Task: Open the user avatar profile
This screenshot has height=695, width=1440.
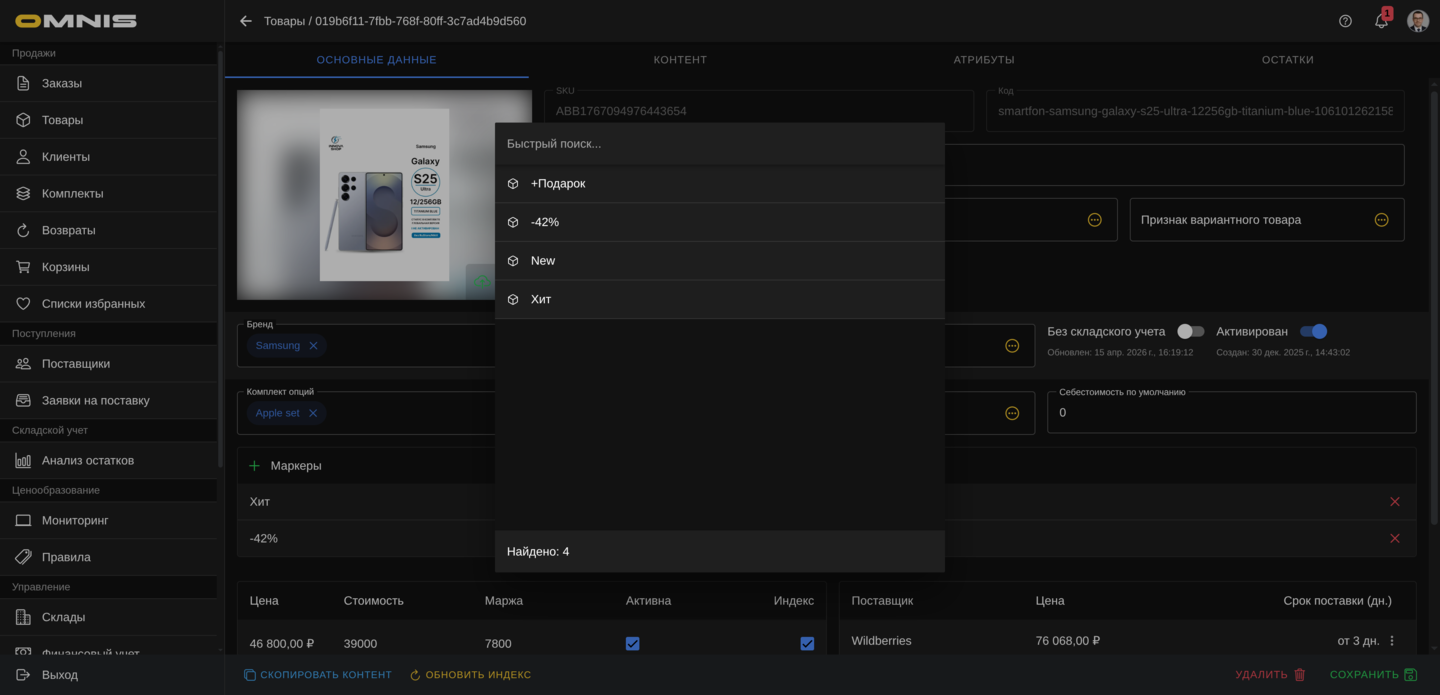Action: tap(1417, 21)
